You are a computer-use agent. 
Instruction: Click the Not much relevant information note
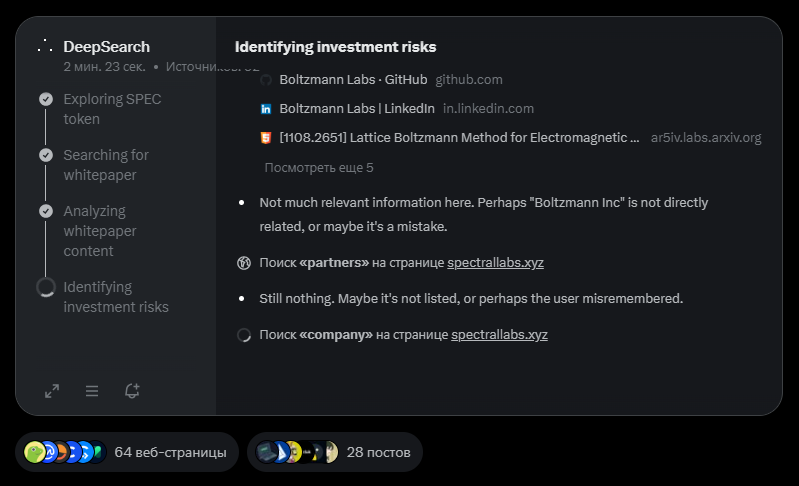coord(484,214)
